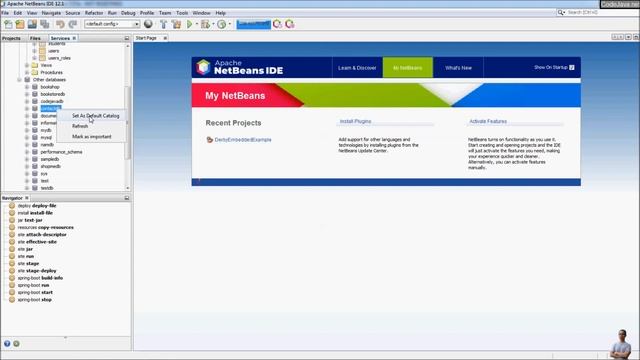The image size is (640, 360).
Task: Click the green icon beside Navigator help
Action: coord(16,344)
